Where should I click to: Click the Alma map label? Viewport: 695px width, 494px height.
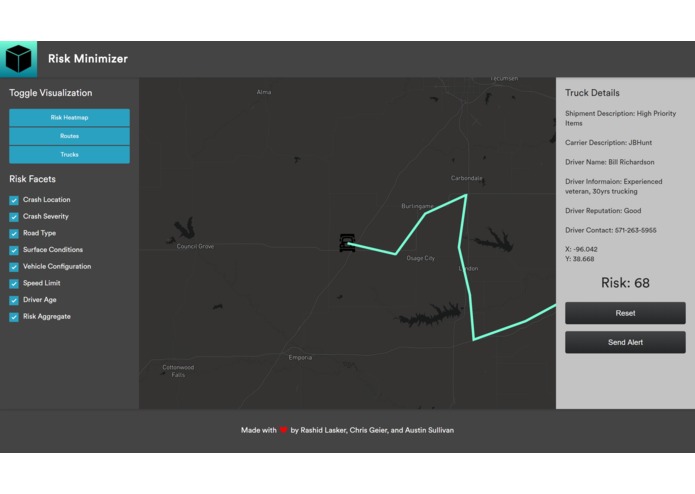[264, 92]
